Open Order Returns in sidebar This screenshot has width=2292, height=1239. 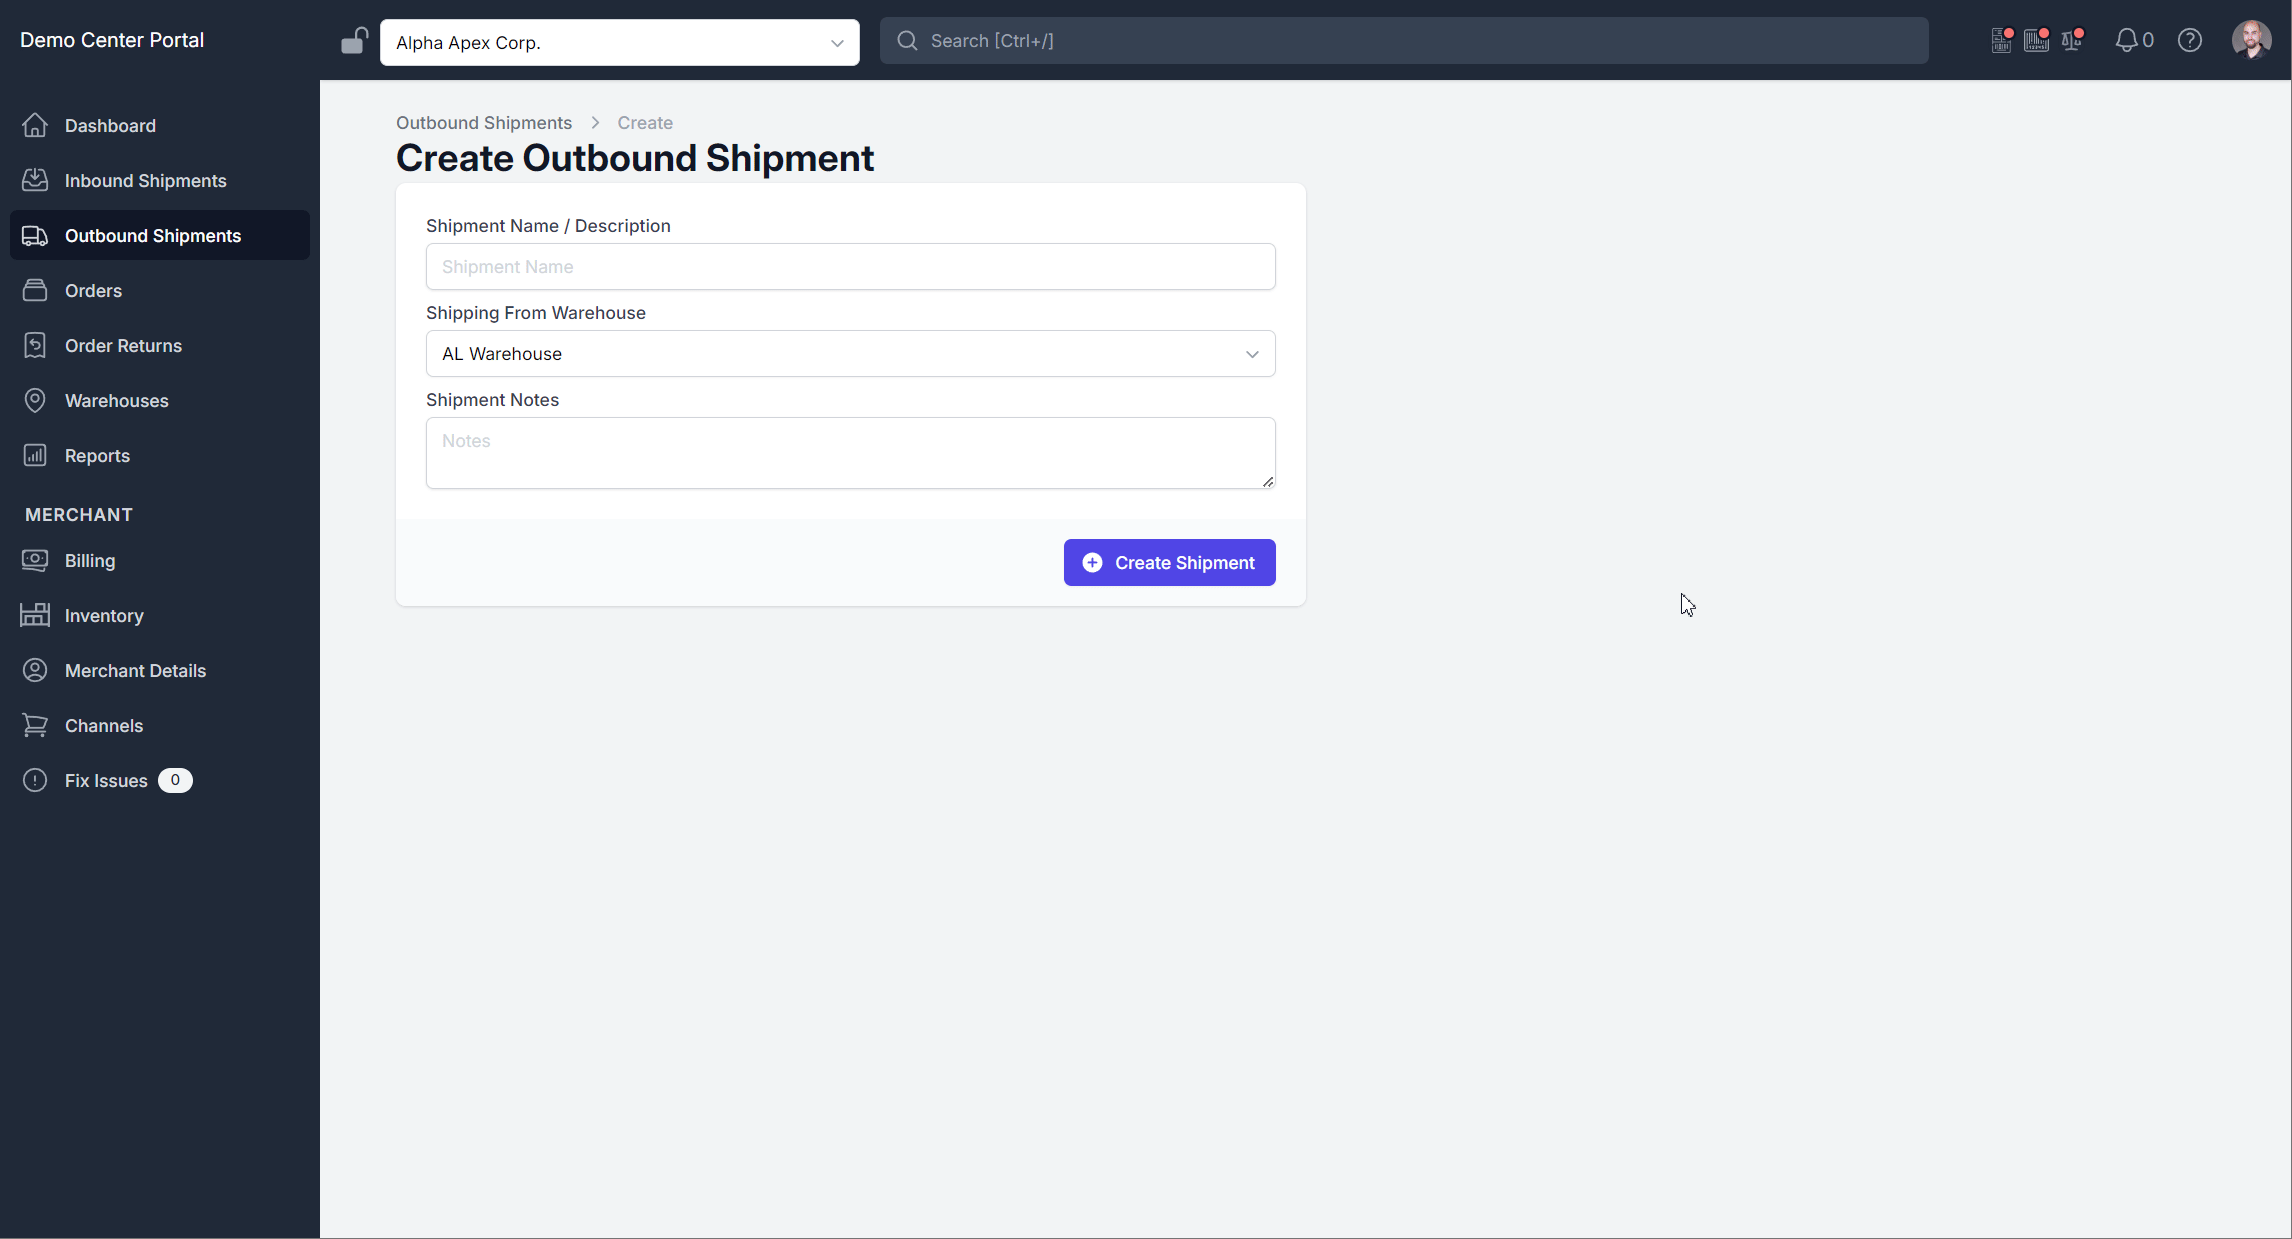pyautogui.click(x=160, y=345)
